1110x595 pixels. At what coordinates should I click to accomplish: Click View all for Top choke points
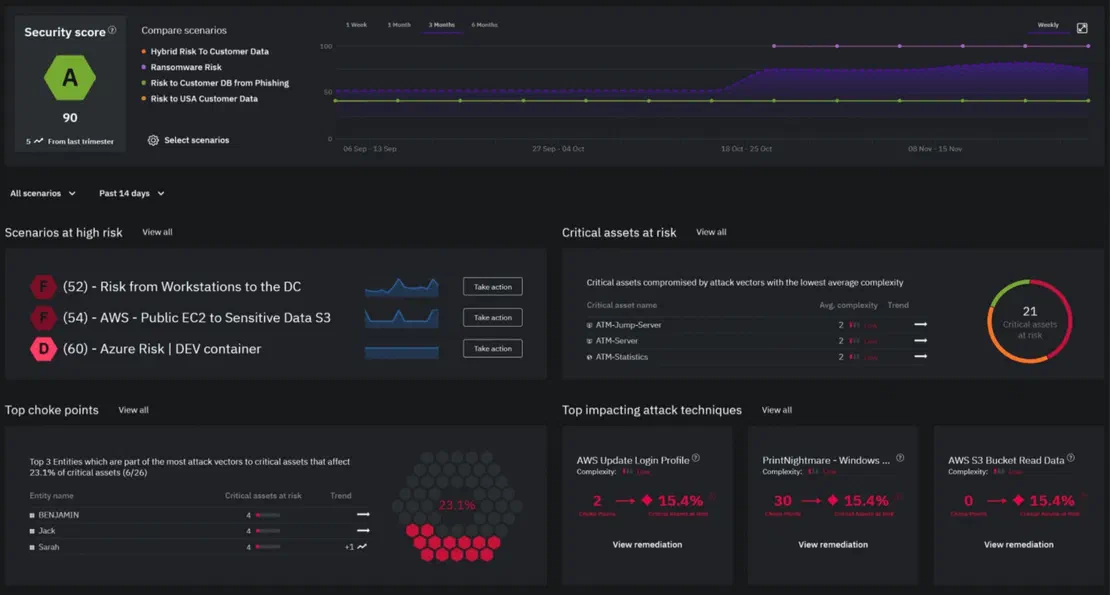pyautogui.click(x=133, y=410)
